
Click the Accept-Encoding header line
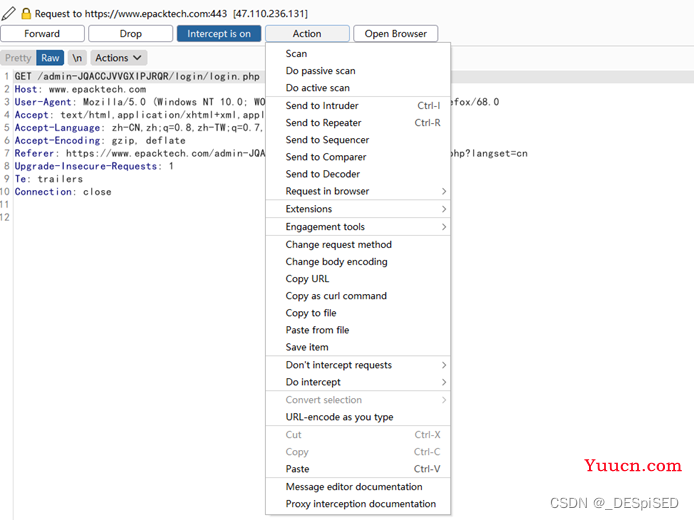click(x=100, y=141)
